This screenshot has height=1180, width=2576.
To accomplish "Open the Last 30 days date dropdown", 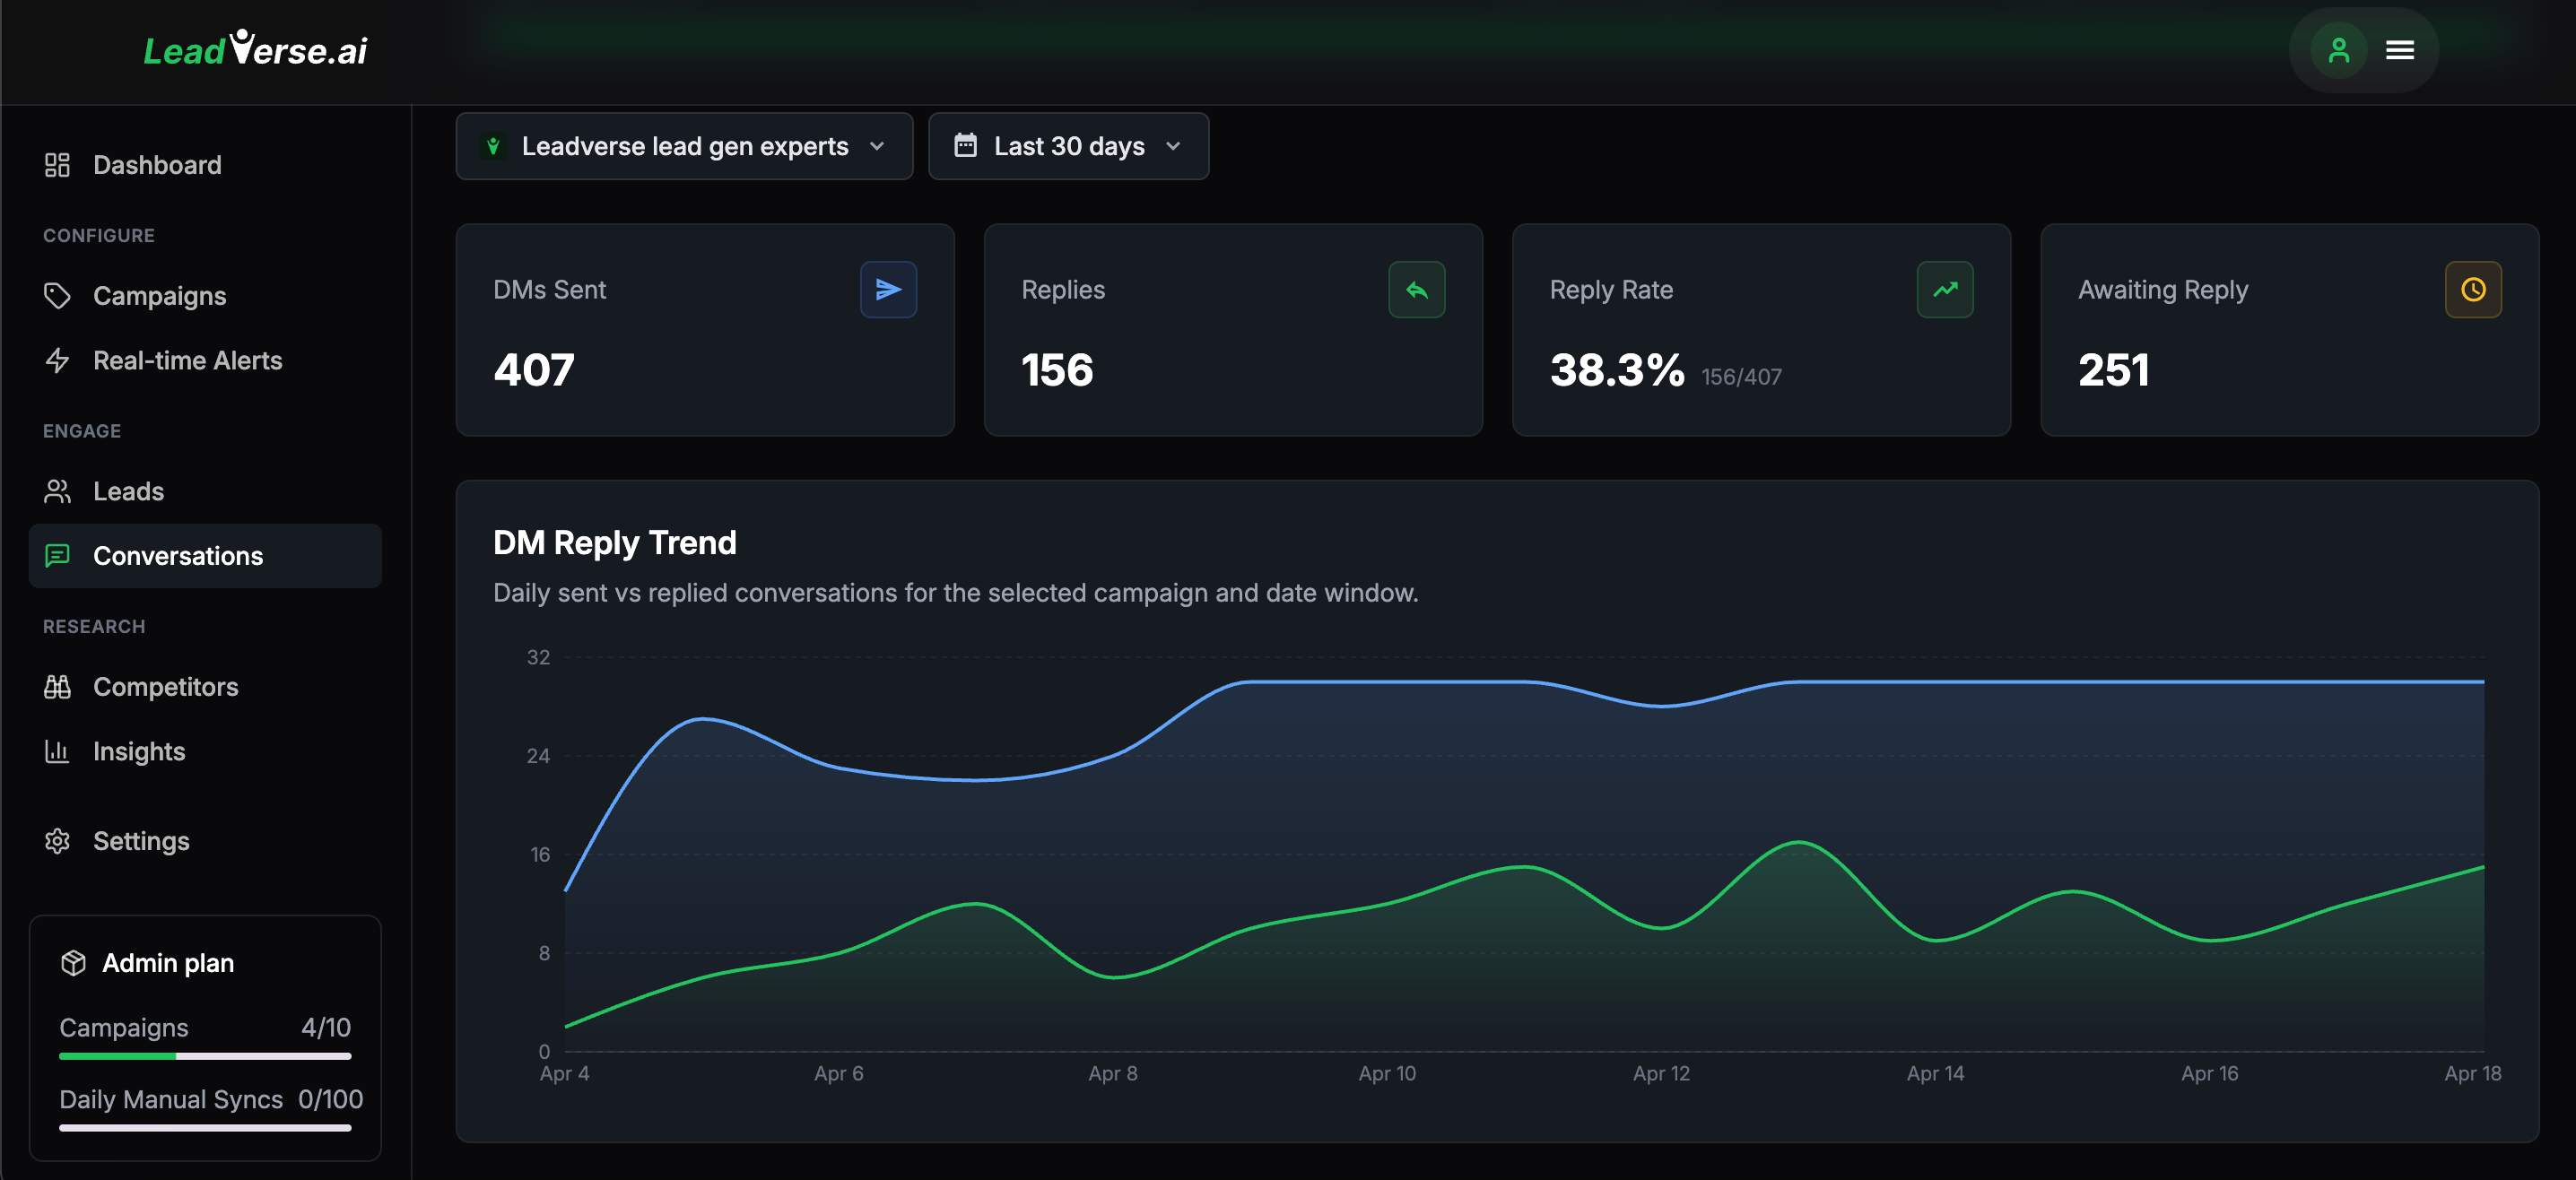I will tap(1068, 146).
